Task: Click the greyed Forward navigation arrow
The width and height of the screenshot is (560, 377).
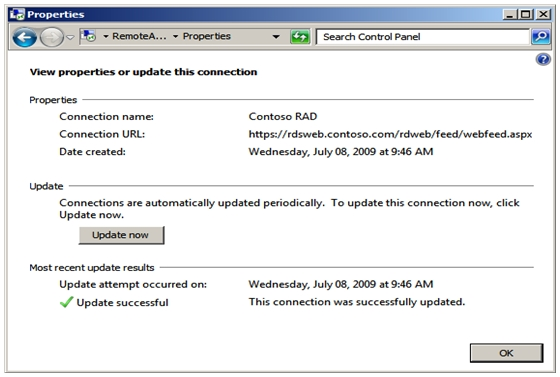Action: [52, 37]
